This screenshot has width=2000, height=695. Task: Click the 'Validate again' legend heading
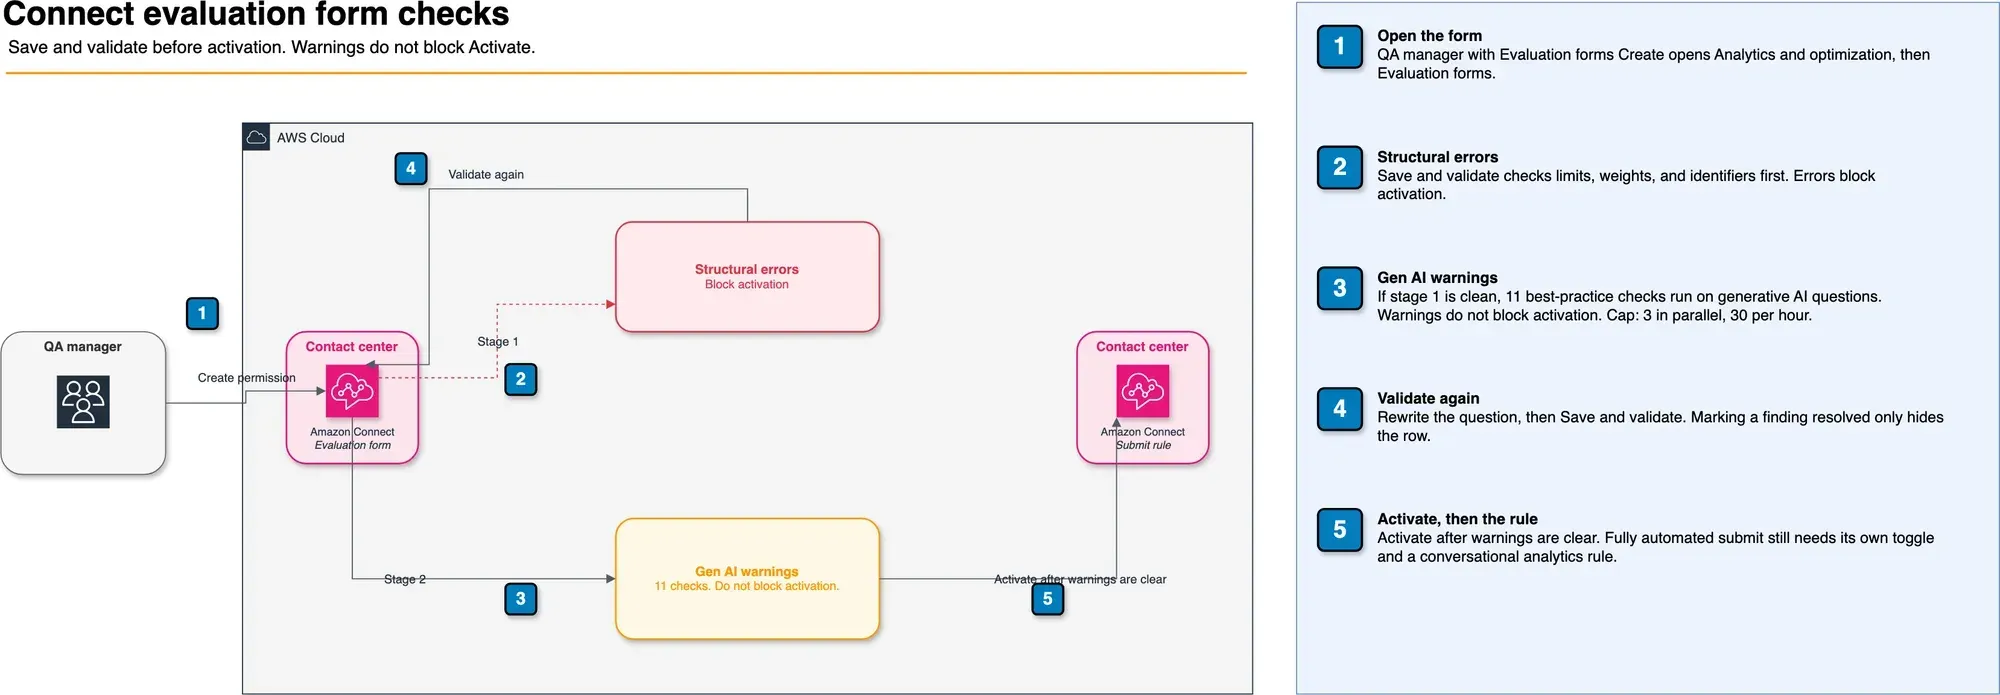tap(1428, 398)
